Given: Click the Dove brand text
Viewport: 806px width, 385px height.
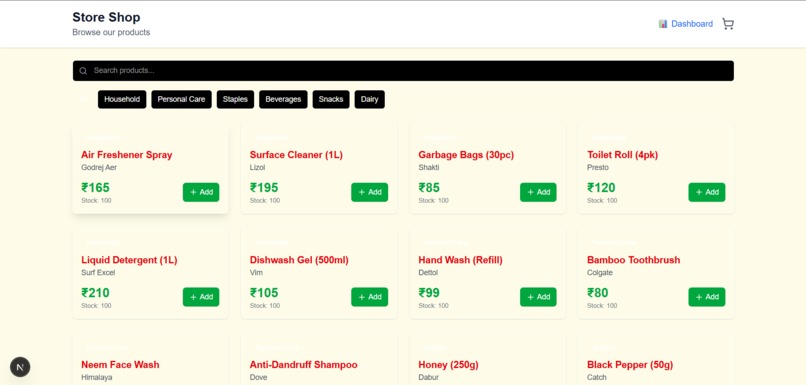Looking at the screenshot, I should click(x=259, y=377).
